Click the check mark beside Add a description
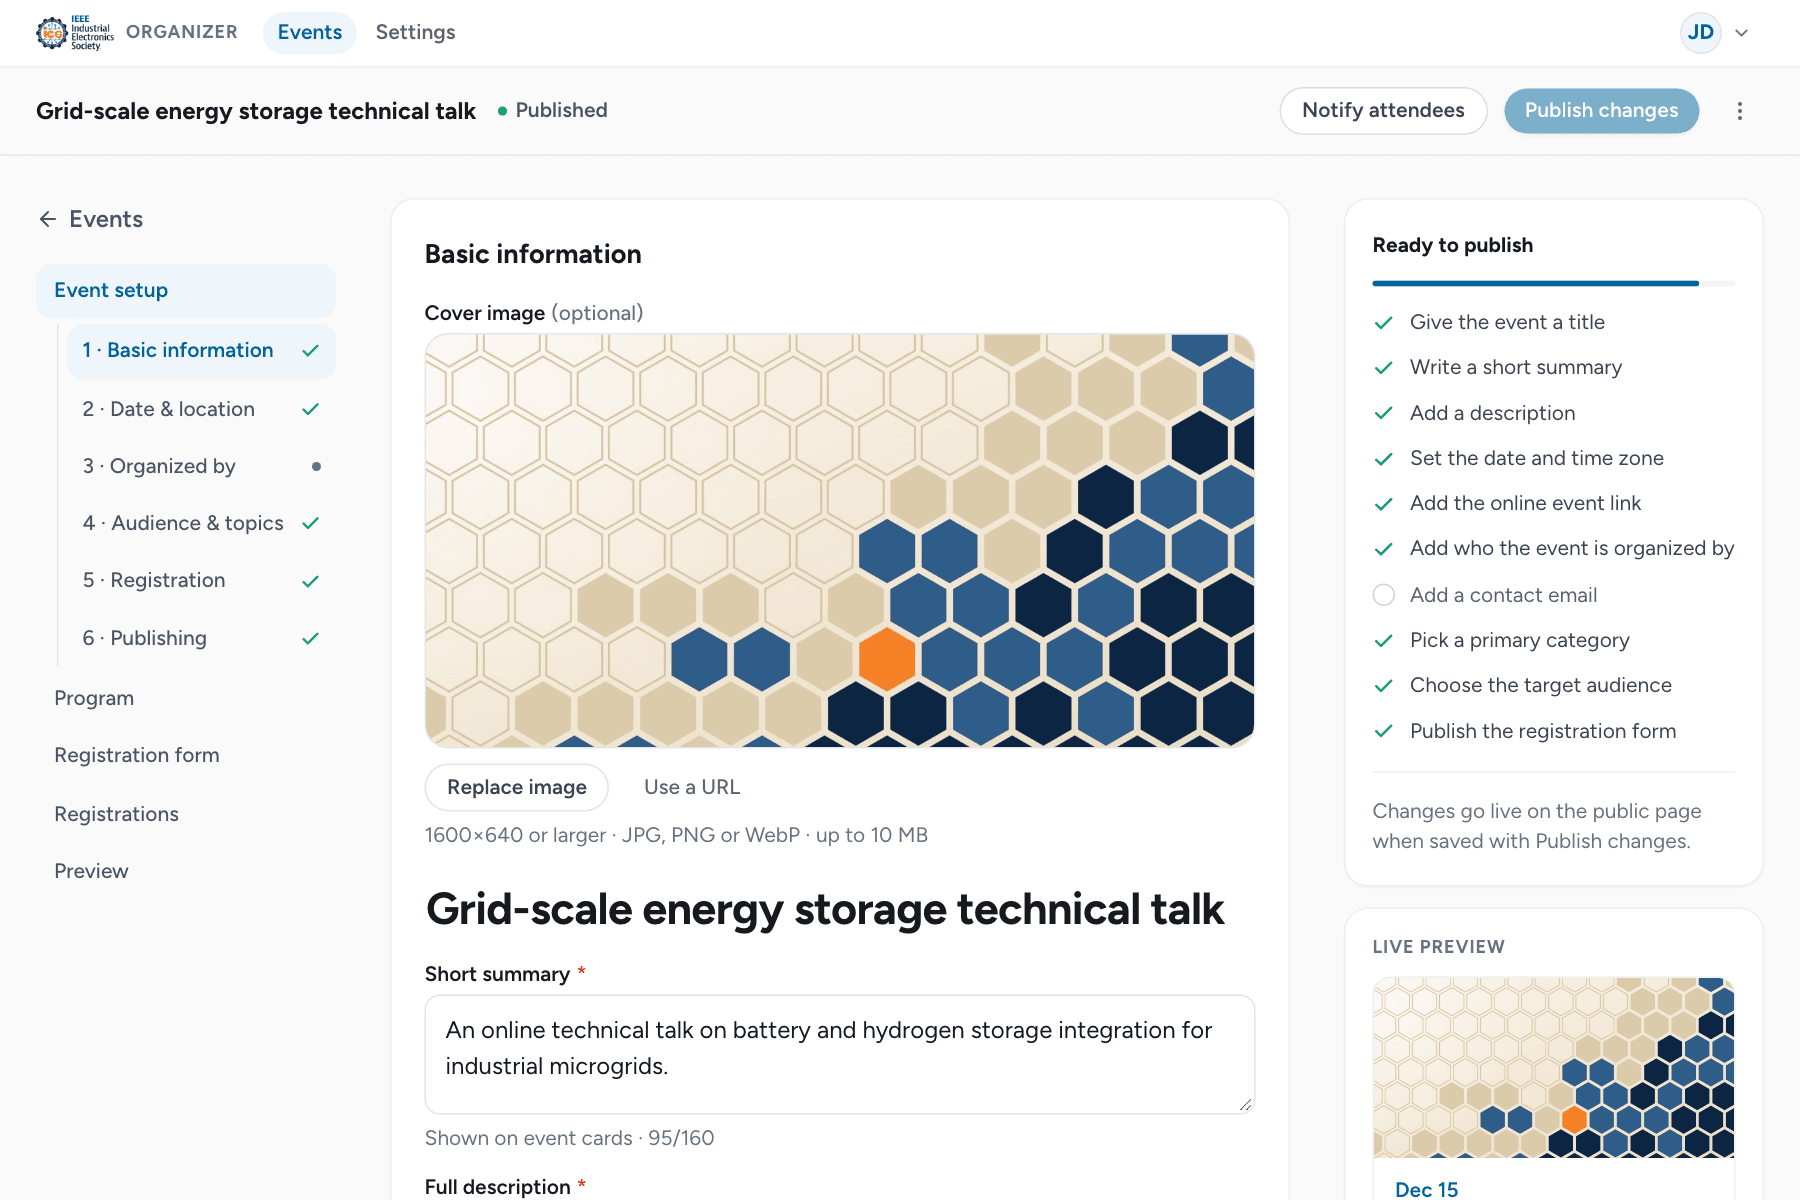Screen dimensions: 1800x1200 (x=1384, y=413)
